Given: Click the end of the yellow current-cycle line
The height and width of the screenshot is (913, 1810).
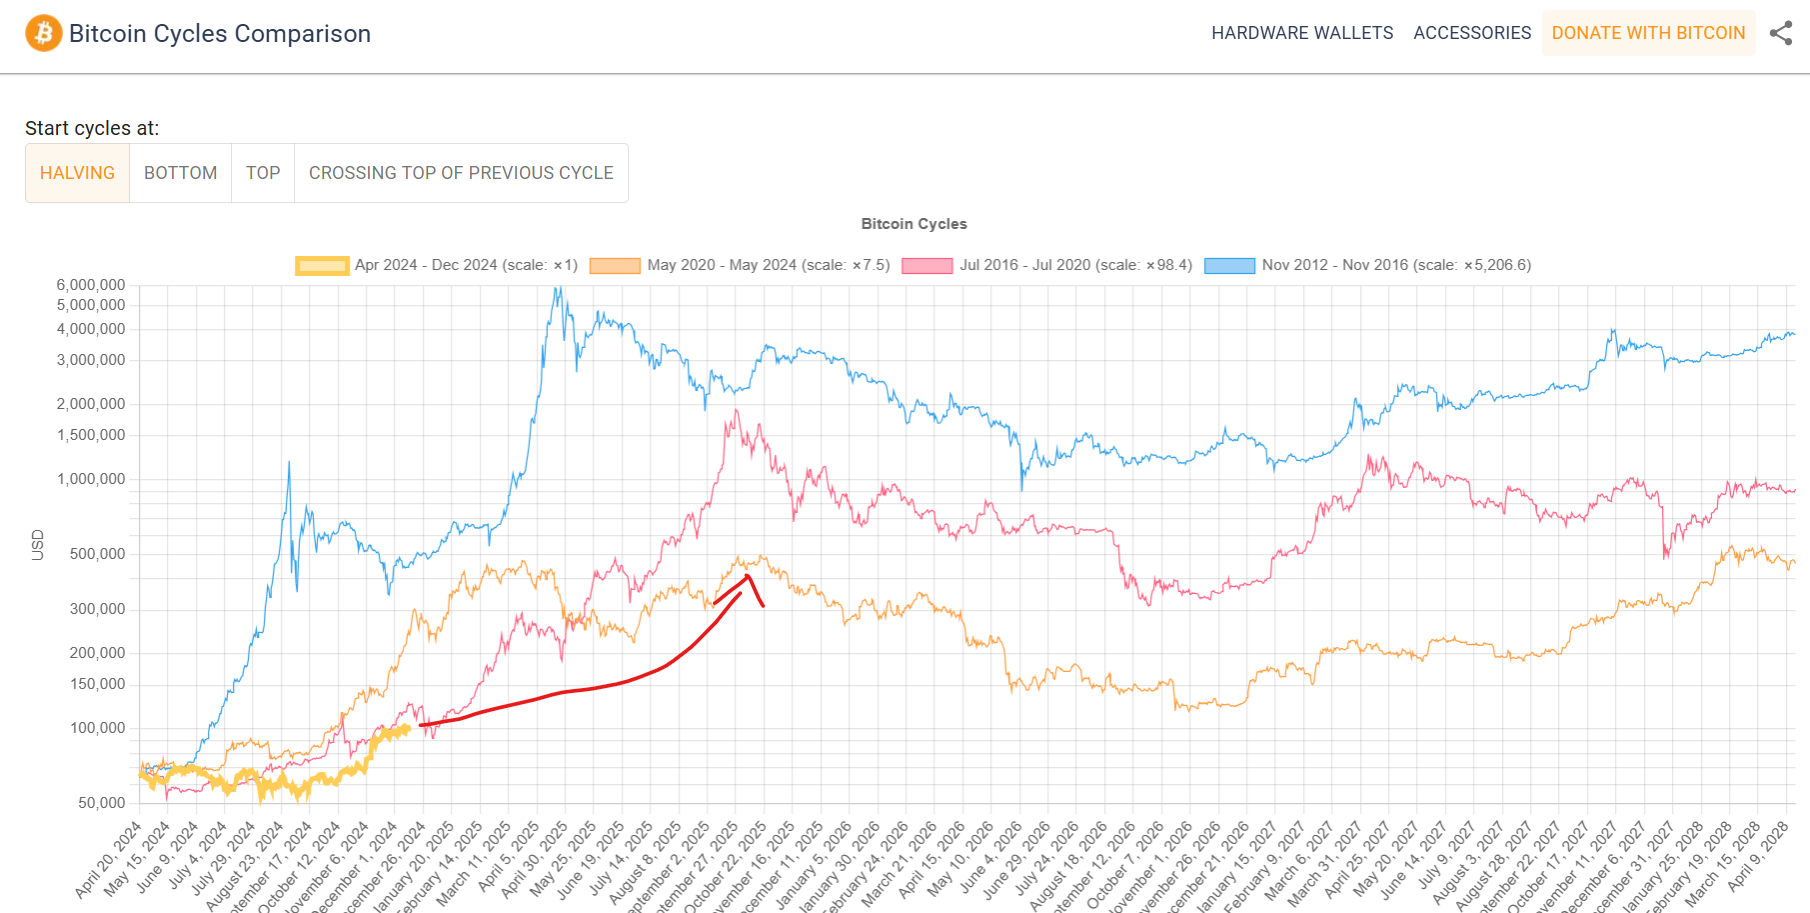Looking at the screenshot, I should click(408, 728).
